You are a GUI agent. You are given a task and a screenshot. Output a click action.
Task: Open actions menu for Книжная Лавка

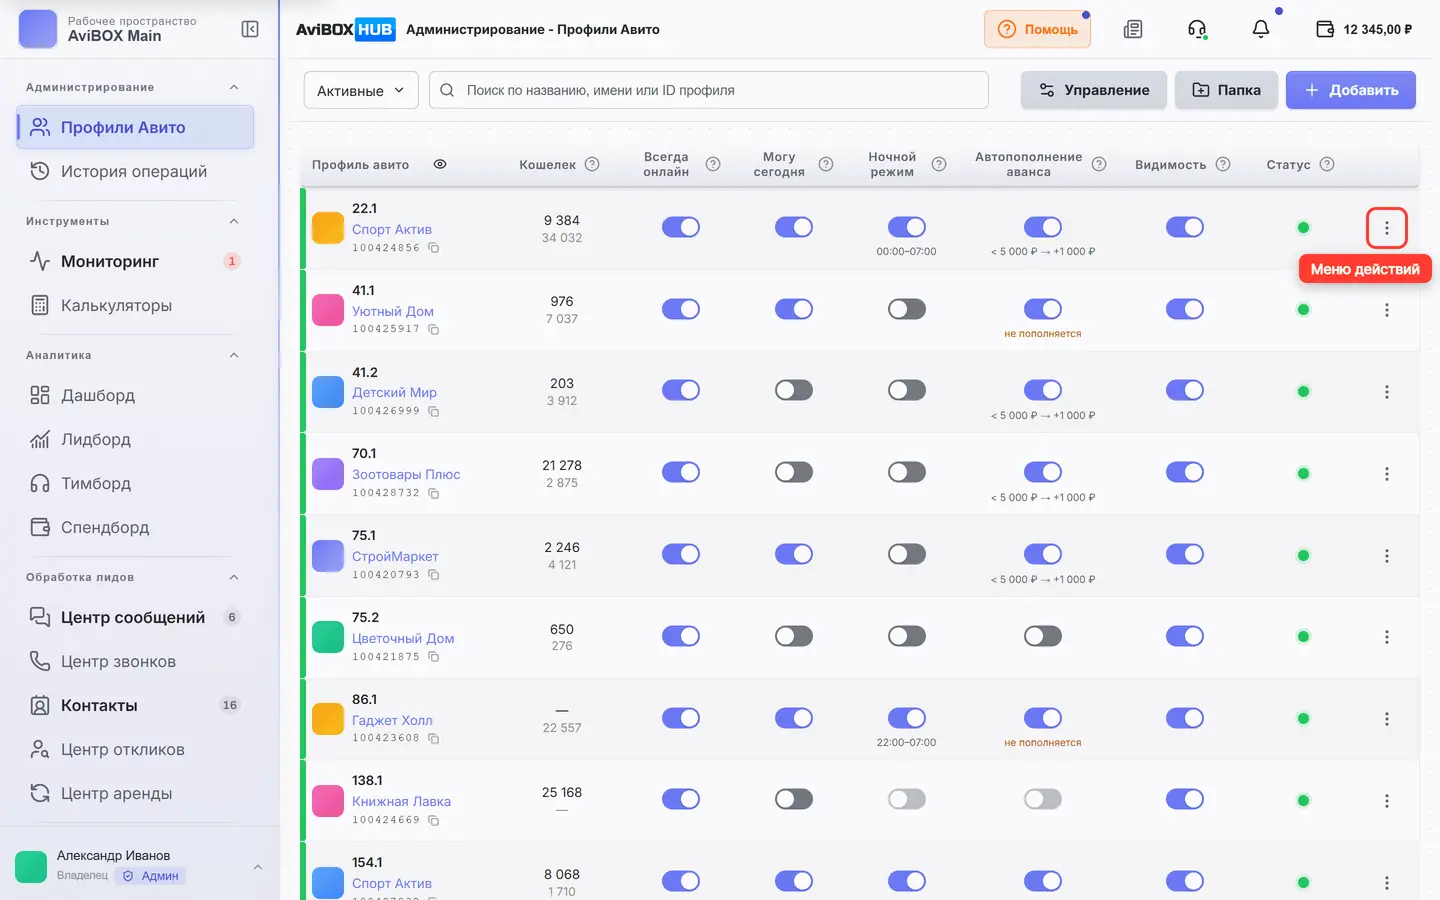click(x=1387, y=801)
